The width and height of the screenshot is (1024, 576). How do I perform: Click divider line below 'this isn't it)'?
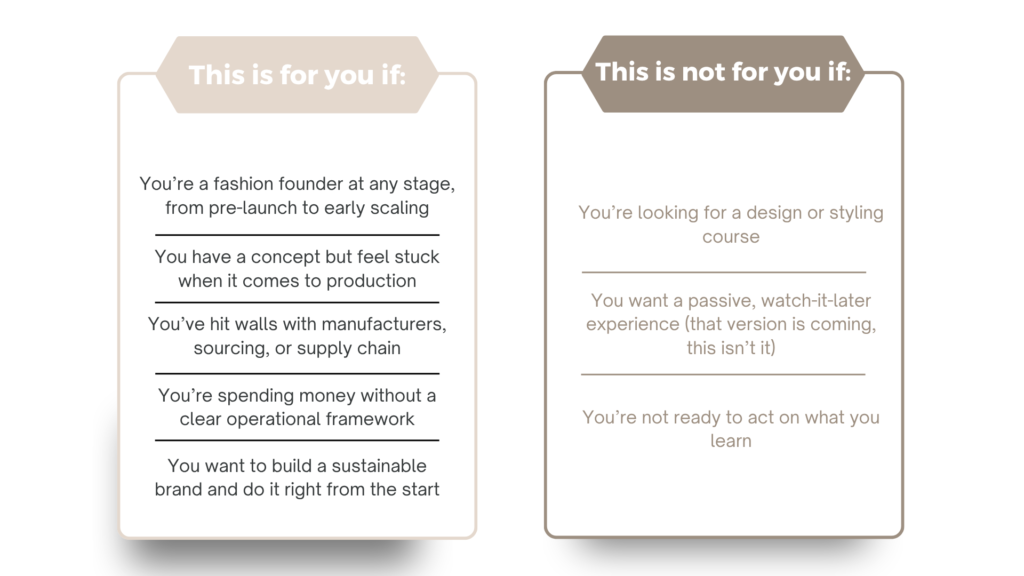tap(724, 374)
